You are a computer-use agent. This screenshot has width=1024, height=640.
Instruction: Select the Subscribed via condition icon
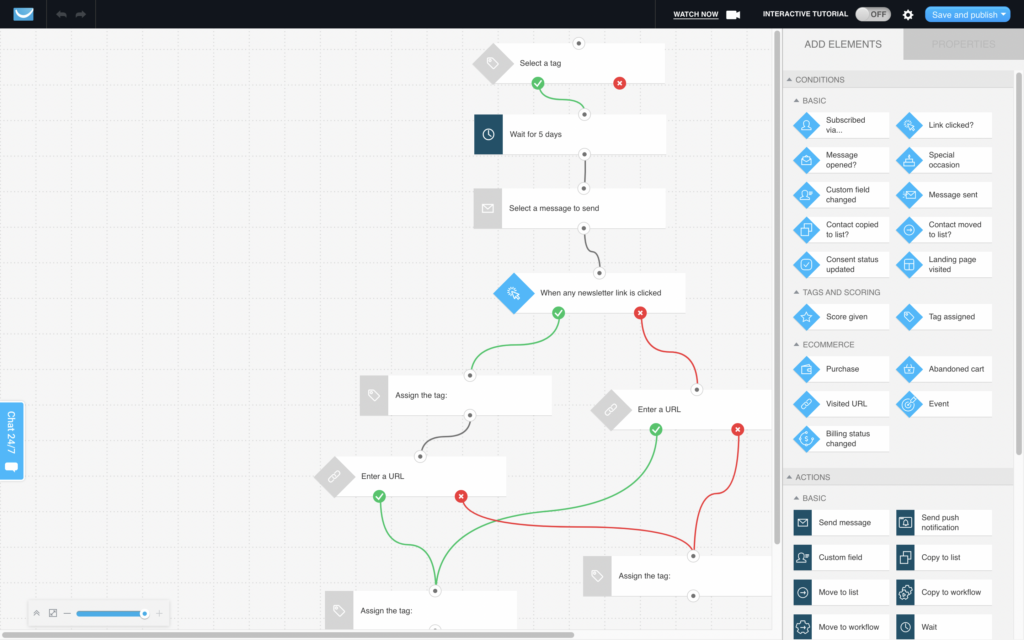pyautogui.click(x=807, y=125)
